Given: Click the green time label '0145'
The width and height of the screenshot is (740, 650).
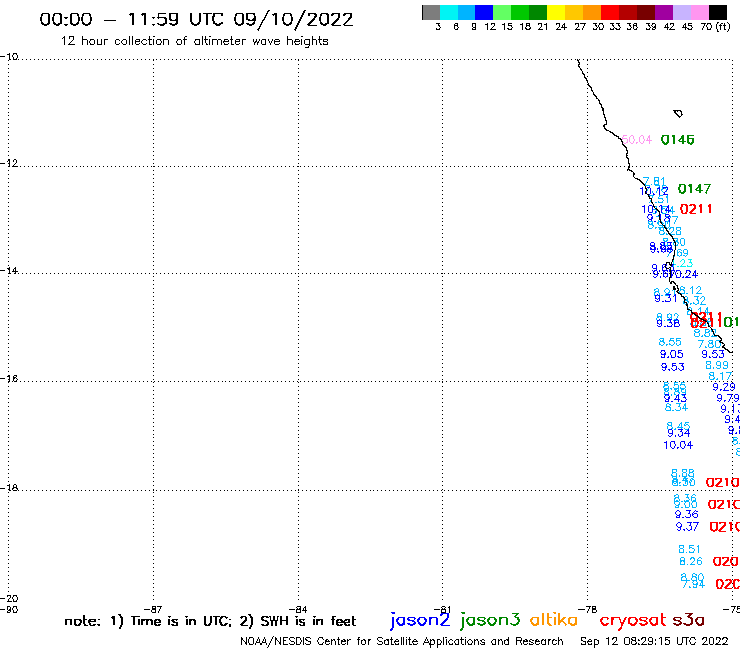Looking at the screenshot, I should pyautogui.click(x=677, y=140).
